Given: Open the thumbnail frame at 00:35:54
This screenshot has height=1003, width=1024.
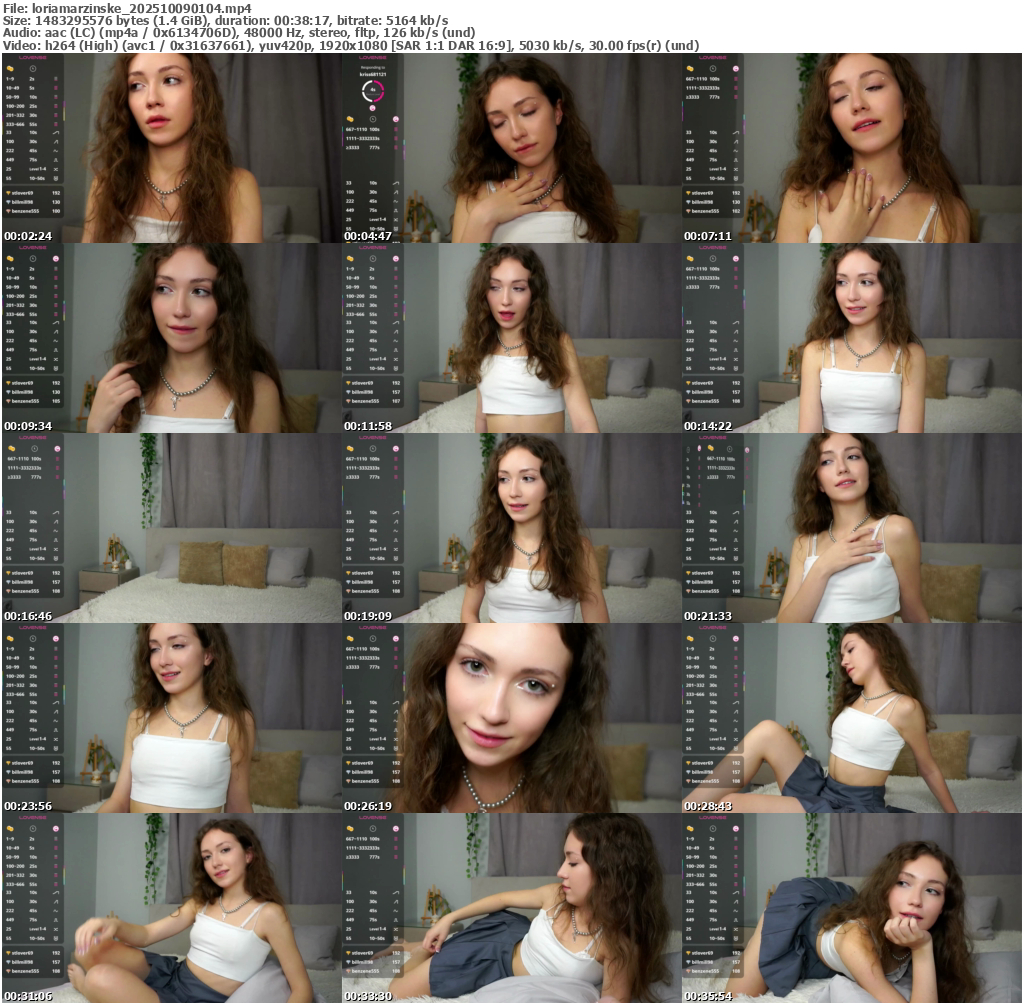Looking at the screenshot, I should click(852, 908).
